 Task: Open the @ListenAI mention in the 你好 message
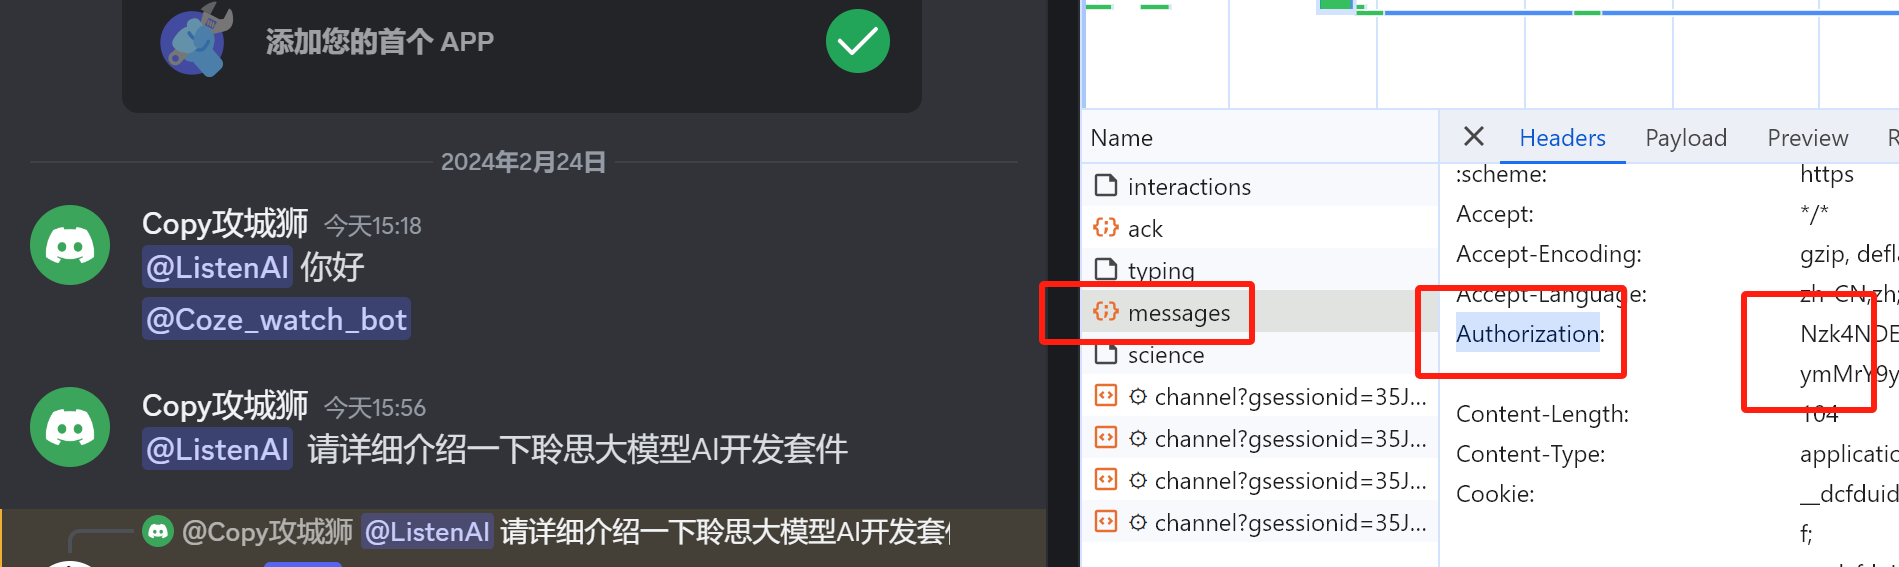[217, 267]
